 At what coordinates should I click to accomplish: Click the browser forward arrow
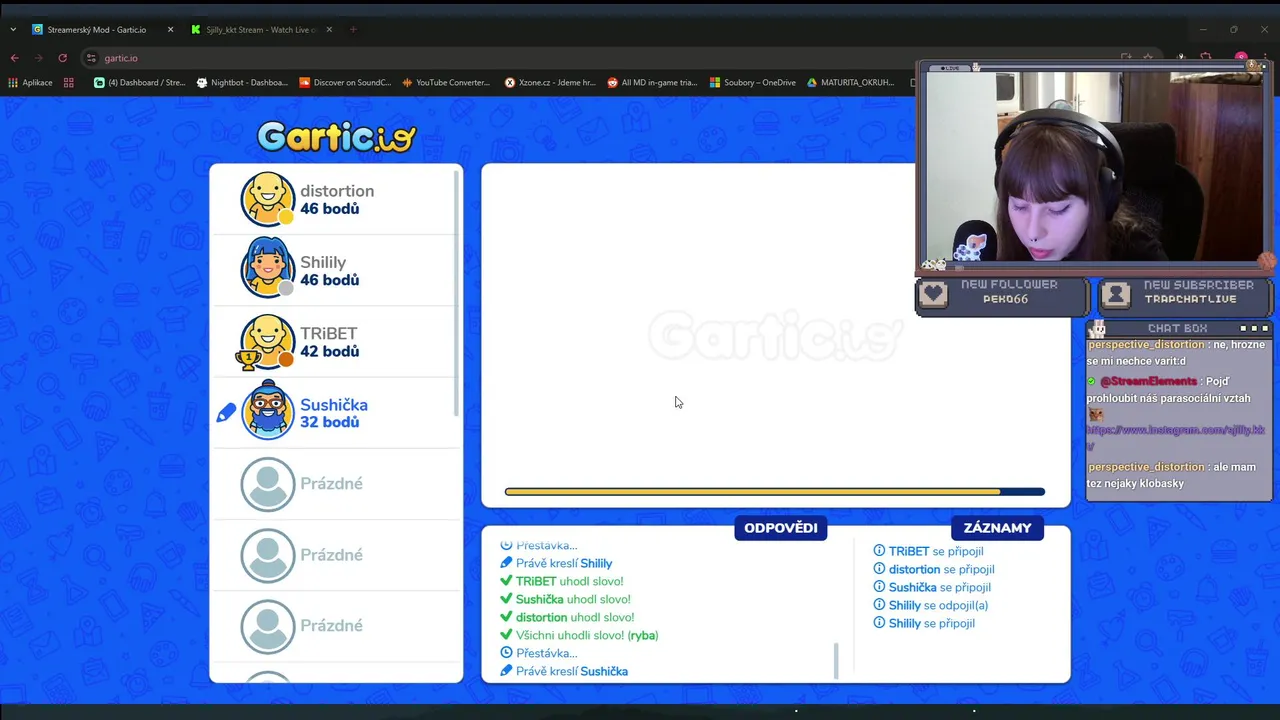(38, 58)
